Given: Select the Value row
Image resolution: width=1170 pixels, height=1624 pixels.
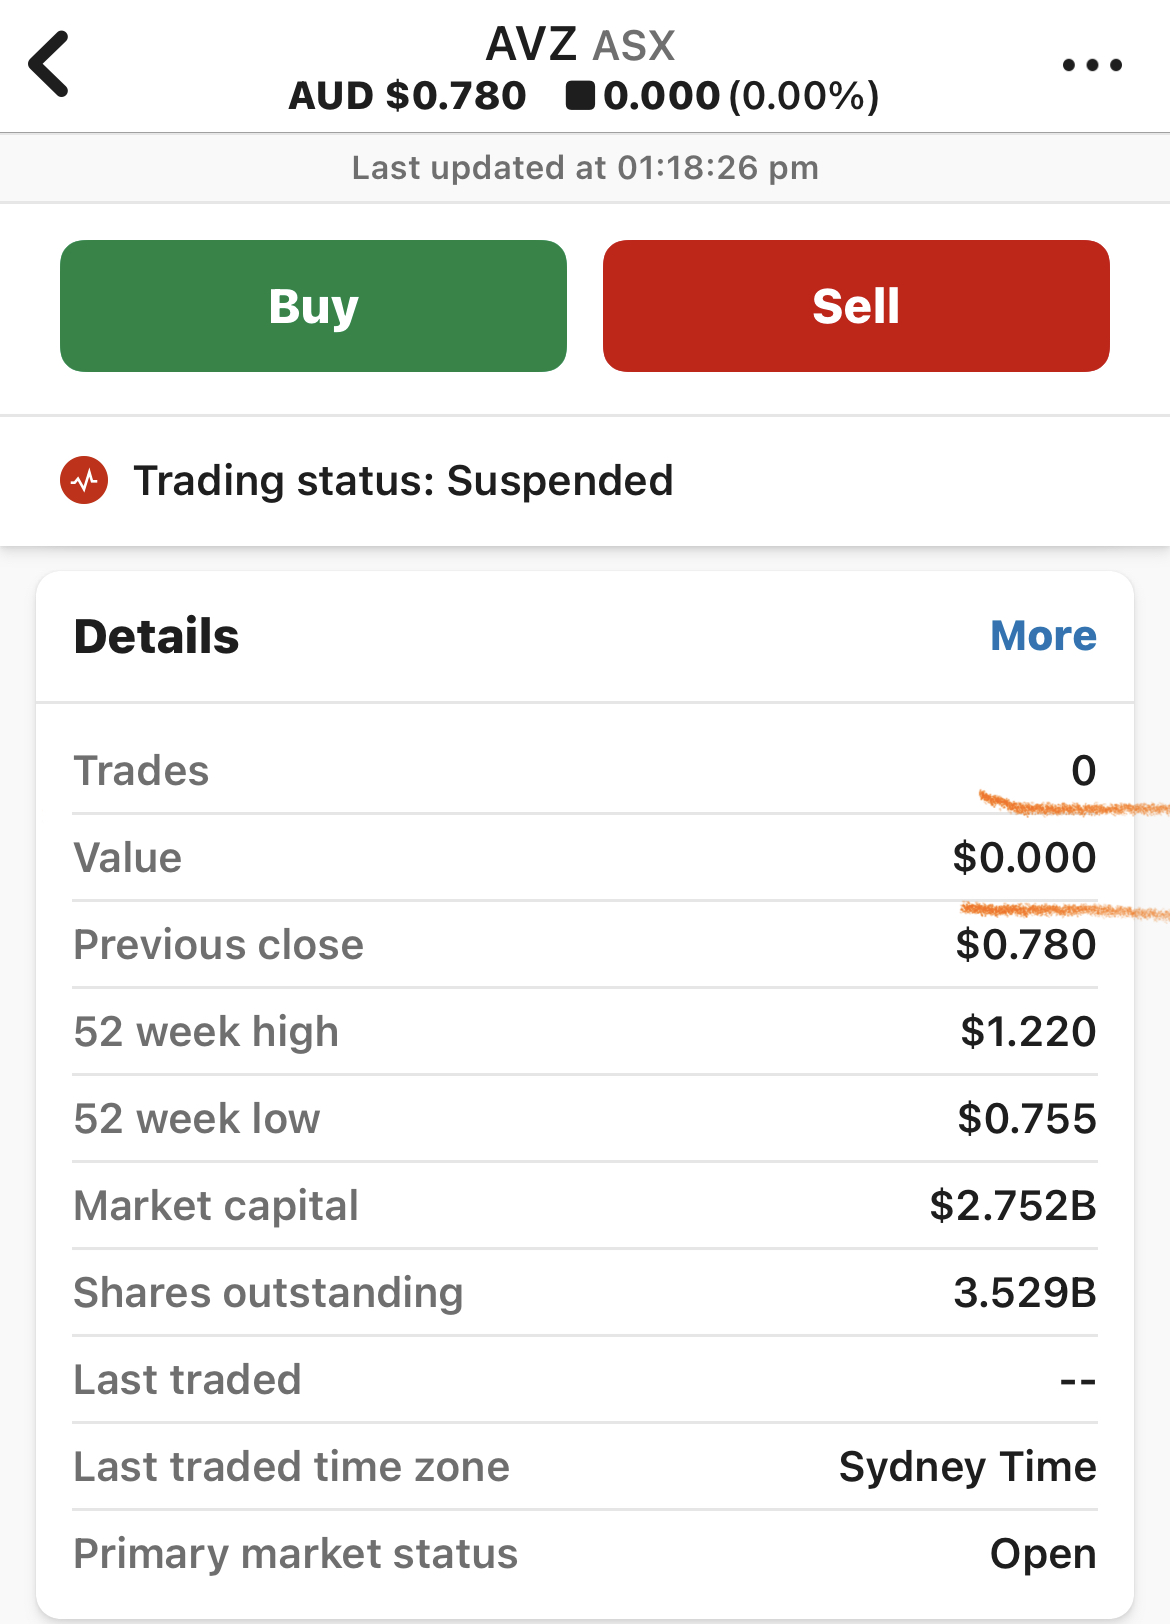Looking at the screenshot, I should [x=585, y=858].
